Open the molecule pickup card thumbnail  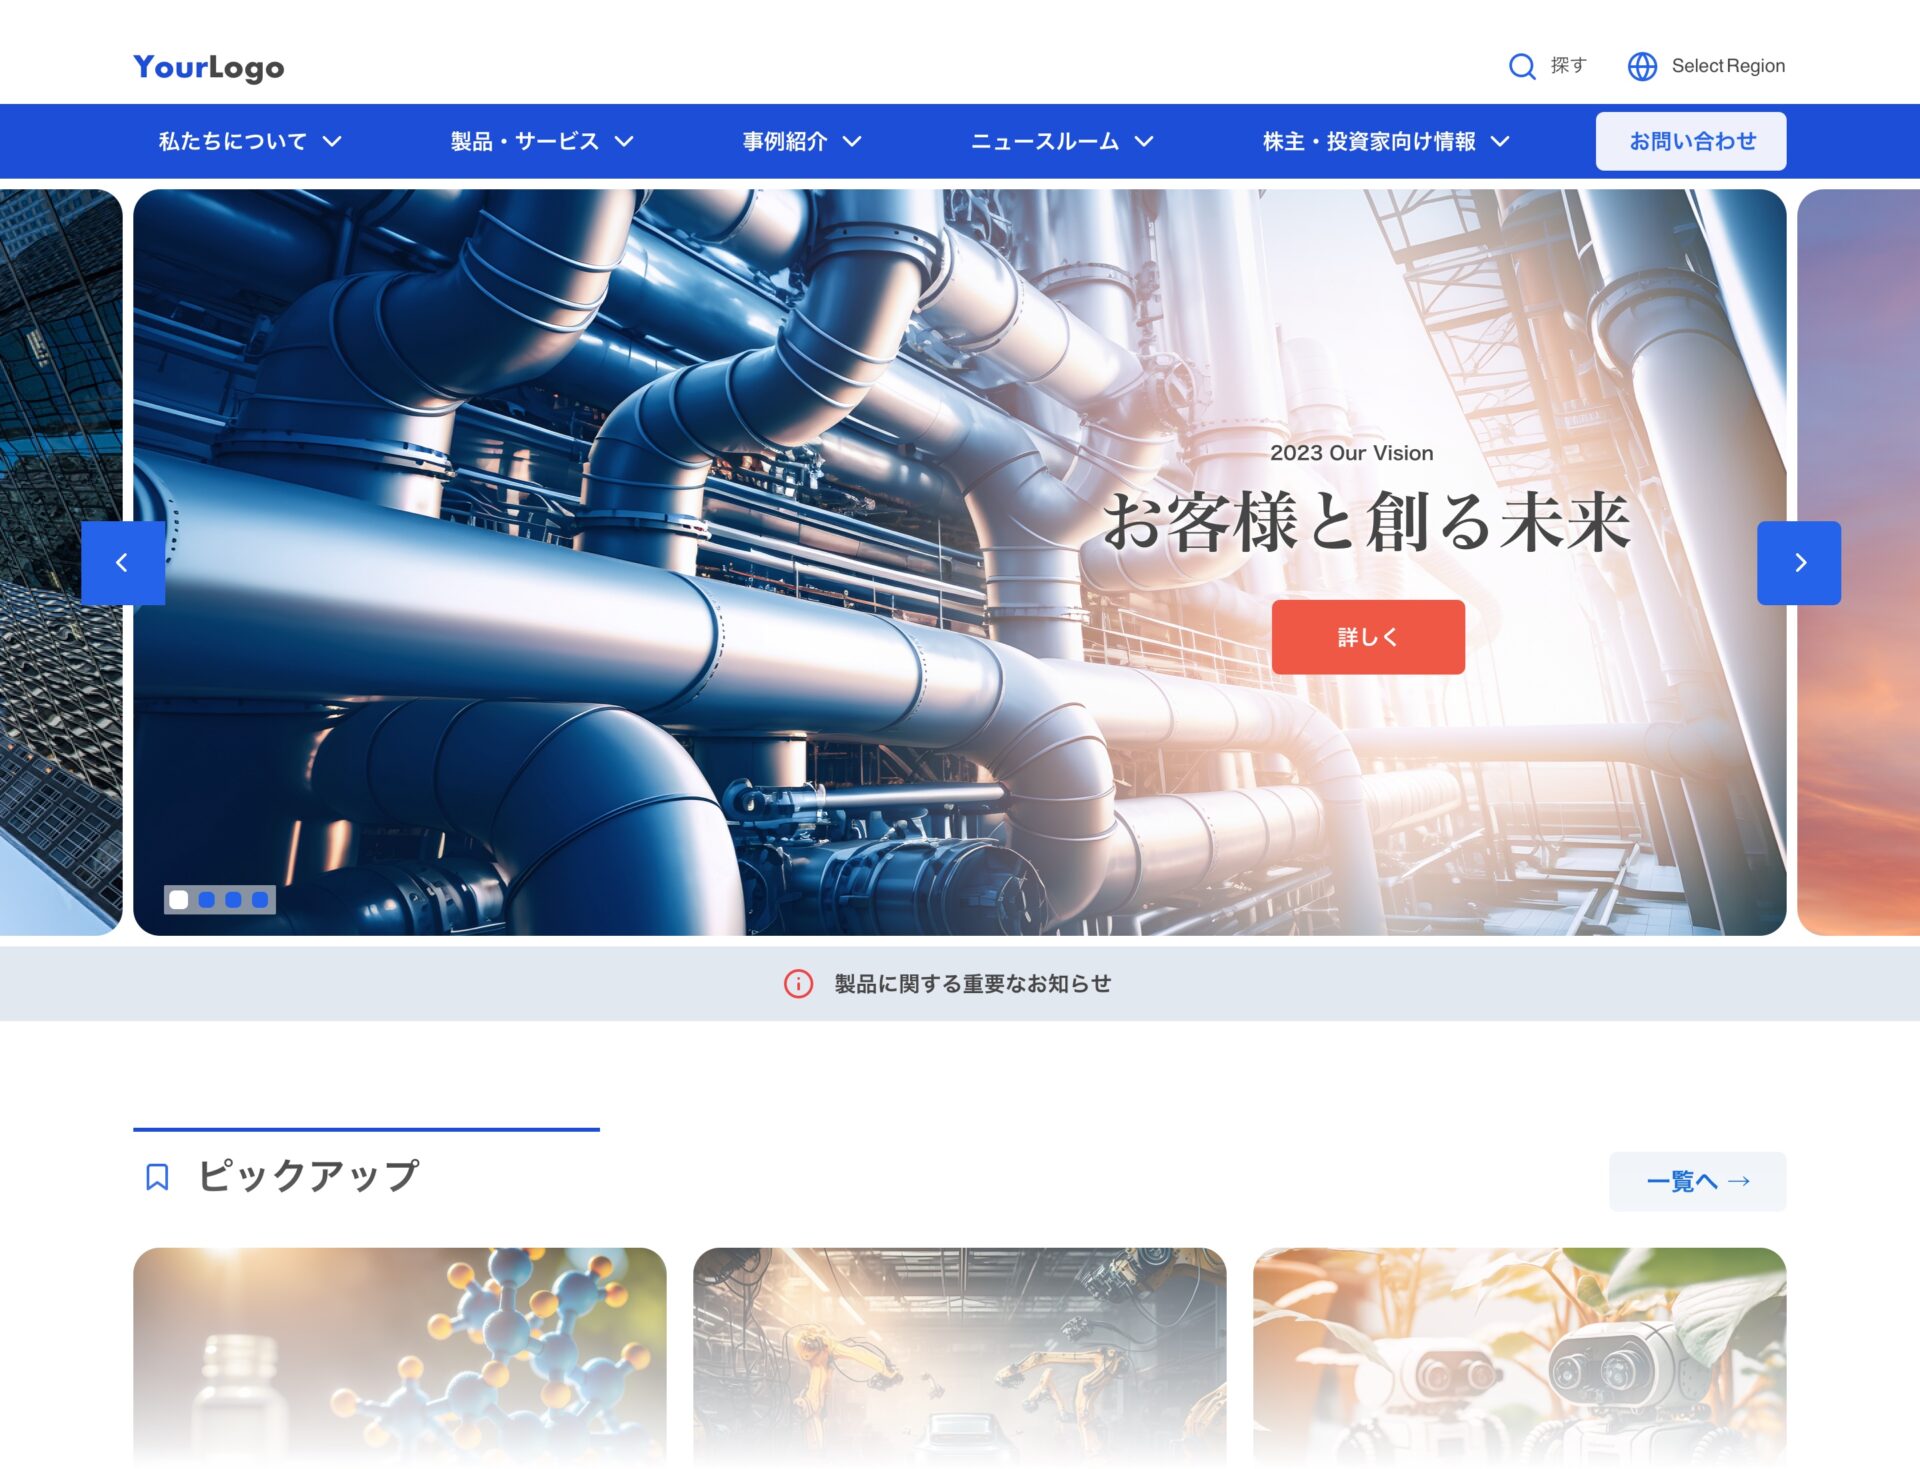click(400, 1357)
